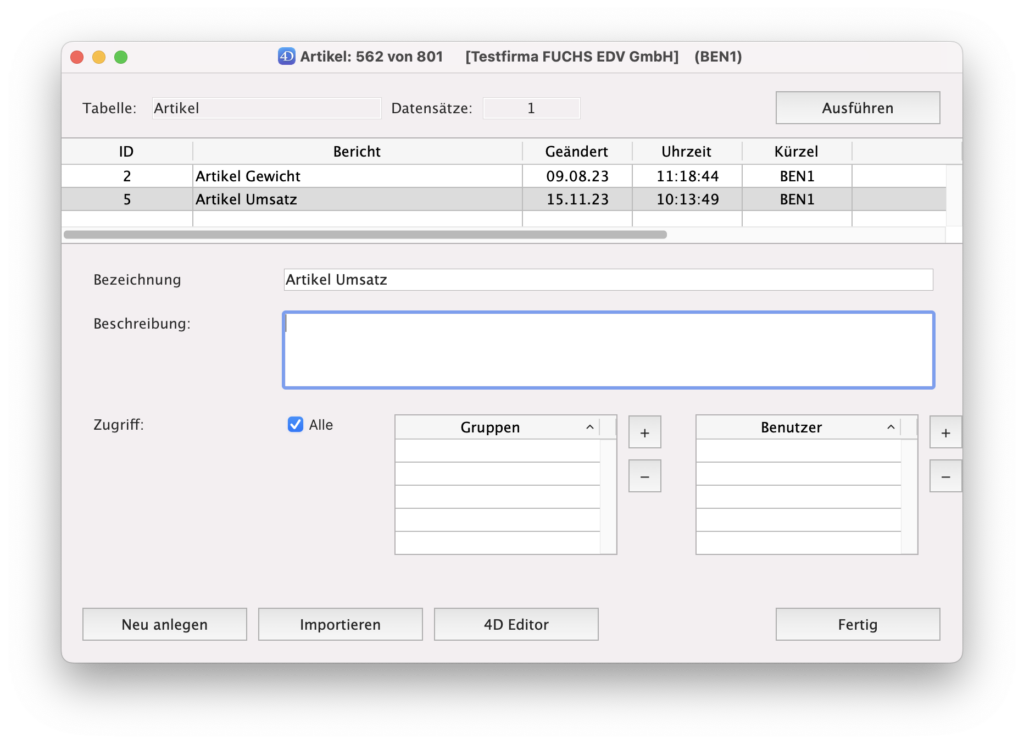Add a user with the plus button

click(945, 433)
